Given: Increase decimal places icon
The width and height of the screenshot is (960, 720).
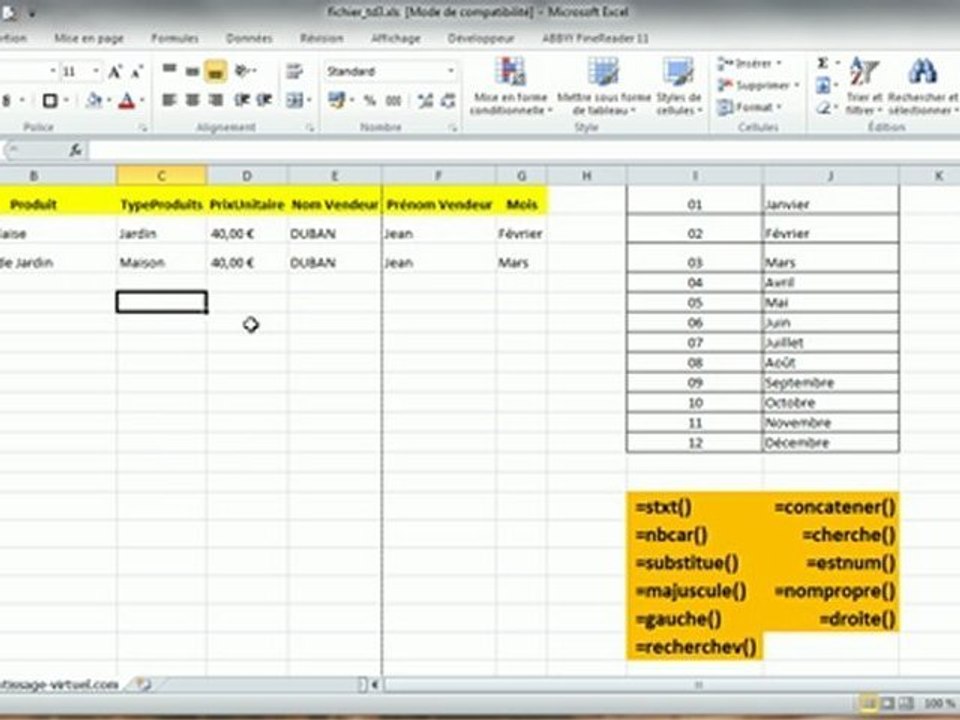Looking at the screenshot, I should pyautogui.click(x=425, y=100).
